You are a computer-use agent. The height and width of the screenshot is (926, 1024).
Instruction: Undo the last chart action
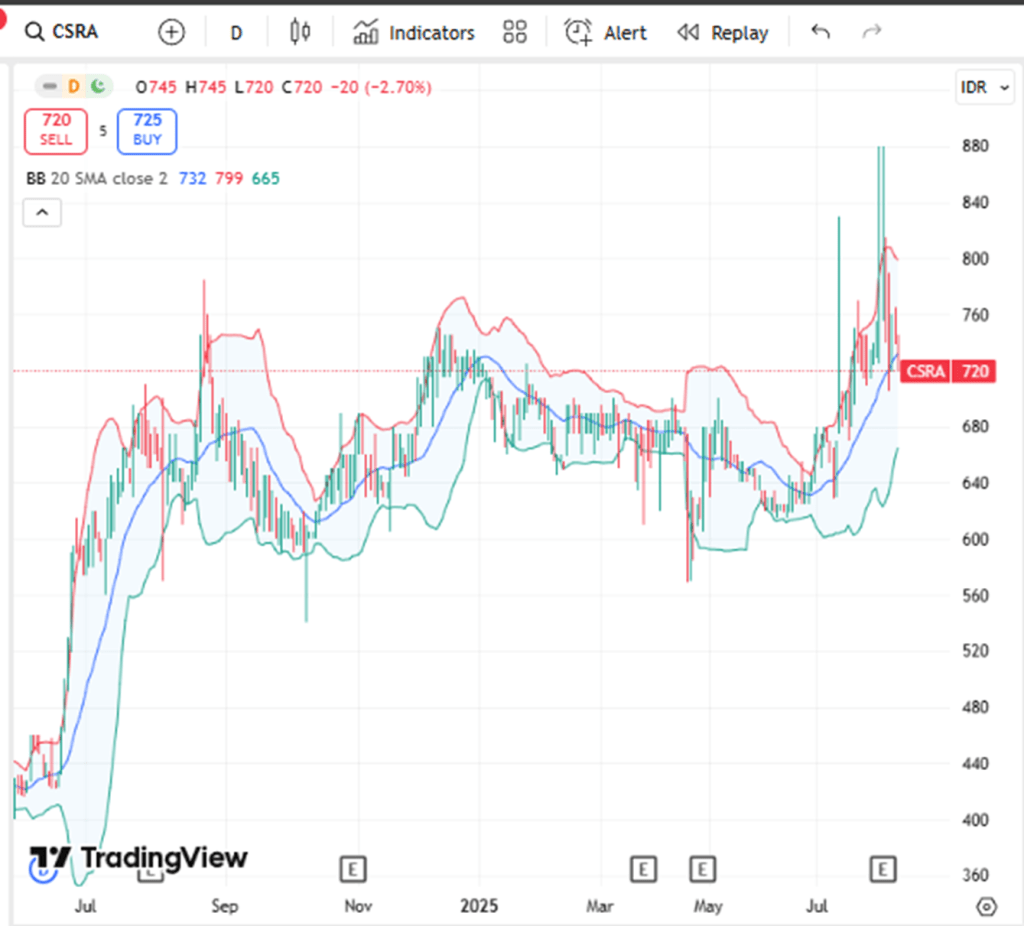click(x=820, y=33)
